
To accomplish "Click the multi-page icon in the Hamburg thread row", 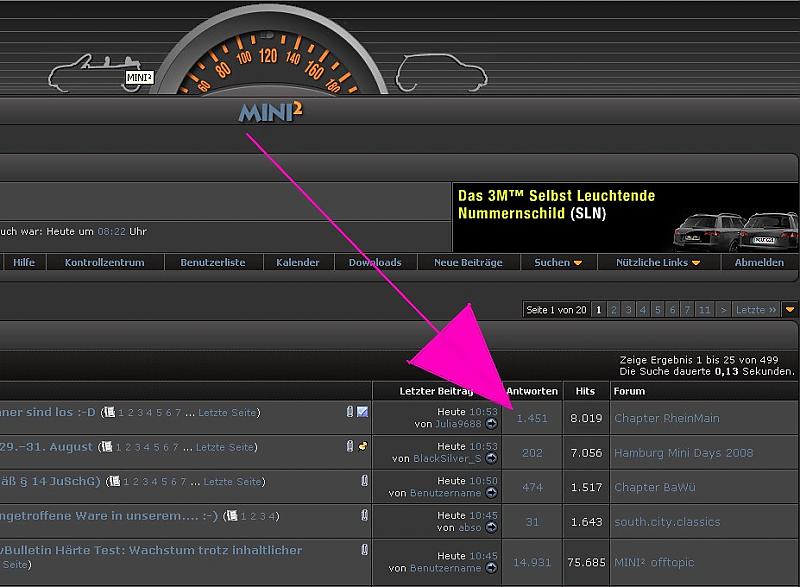I will (108, 447).
